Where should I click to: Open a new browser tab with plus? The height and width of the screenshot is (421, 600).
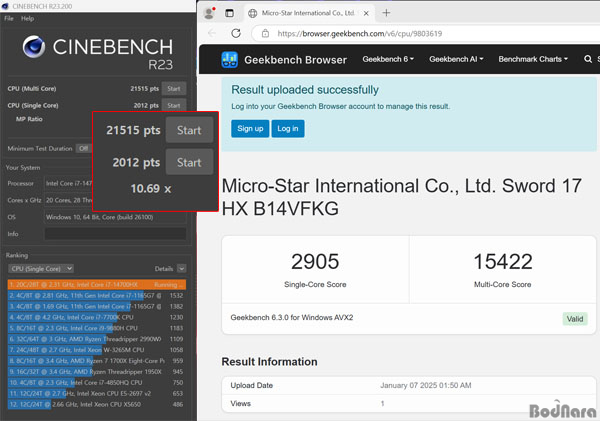[386, 13]
